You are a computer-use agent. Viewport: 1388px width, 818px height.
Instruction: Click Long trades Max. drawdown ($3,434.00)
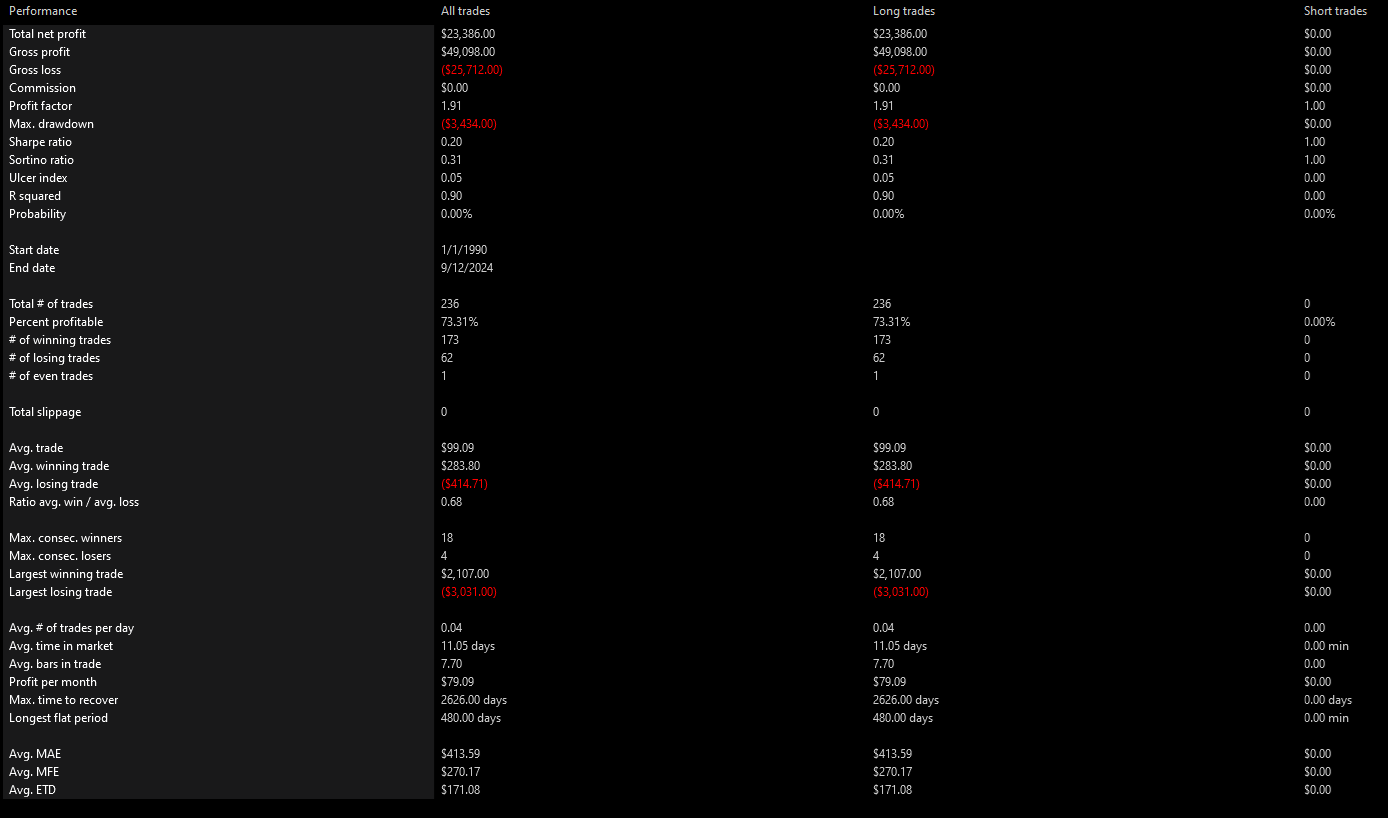point(901,124)
